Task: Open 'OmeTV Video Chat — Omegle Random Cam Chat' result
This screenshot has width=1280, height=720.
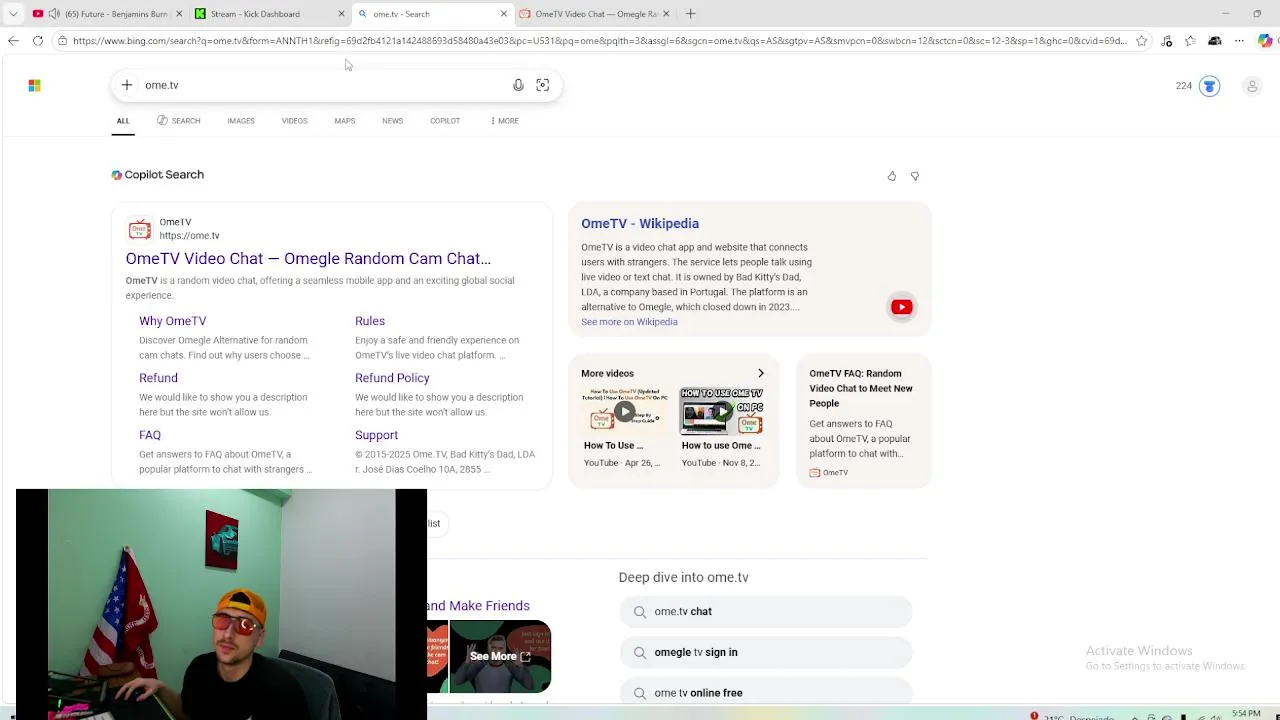Action: [308, 259]
